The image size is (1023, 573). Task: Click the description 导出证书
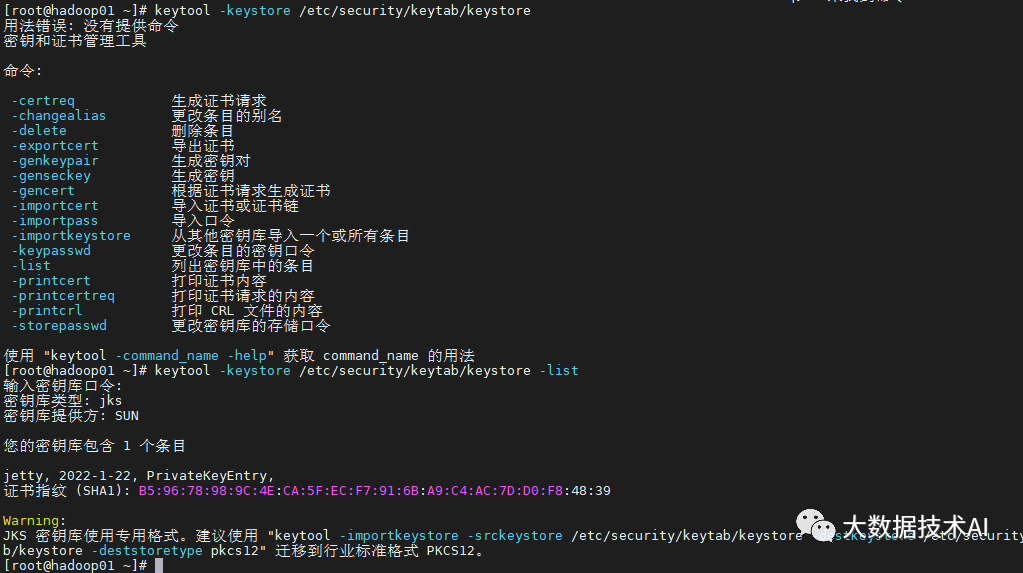(x=202, y=146)
